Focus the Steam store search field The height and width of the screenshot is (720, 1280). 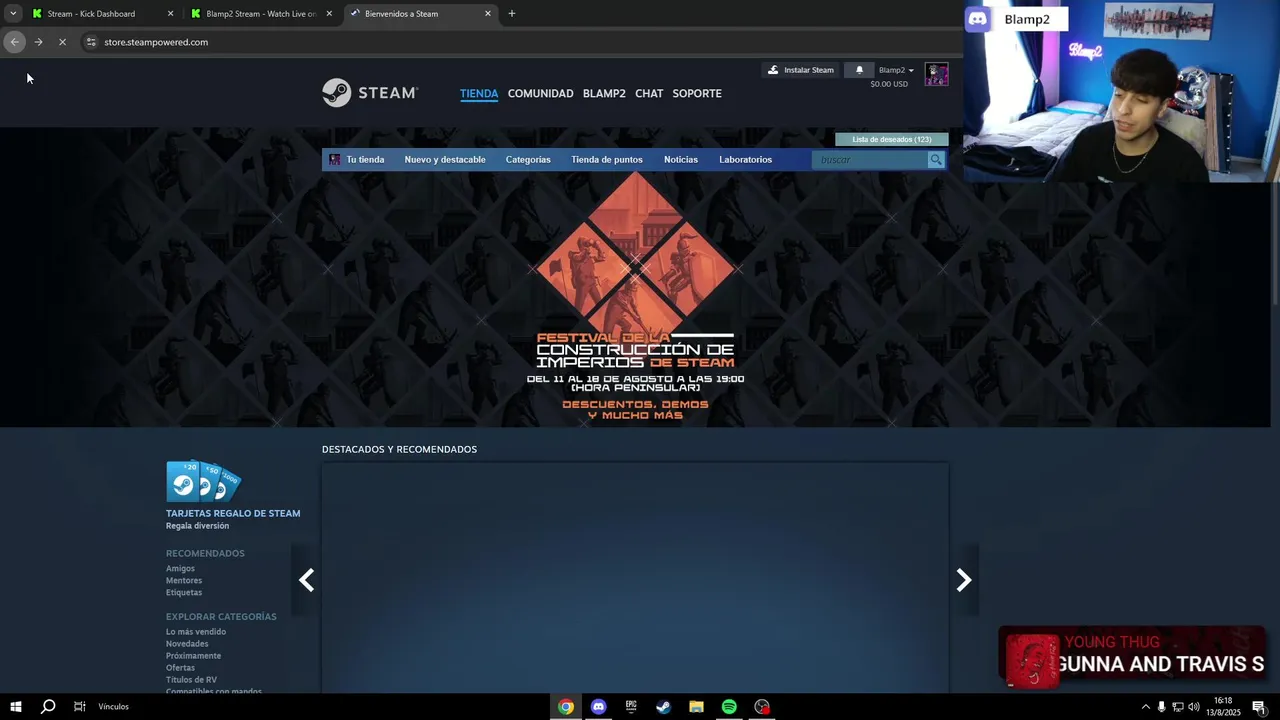(870, 159)
